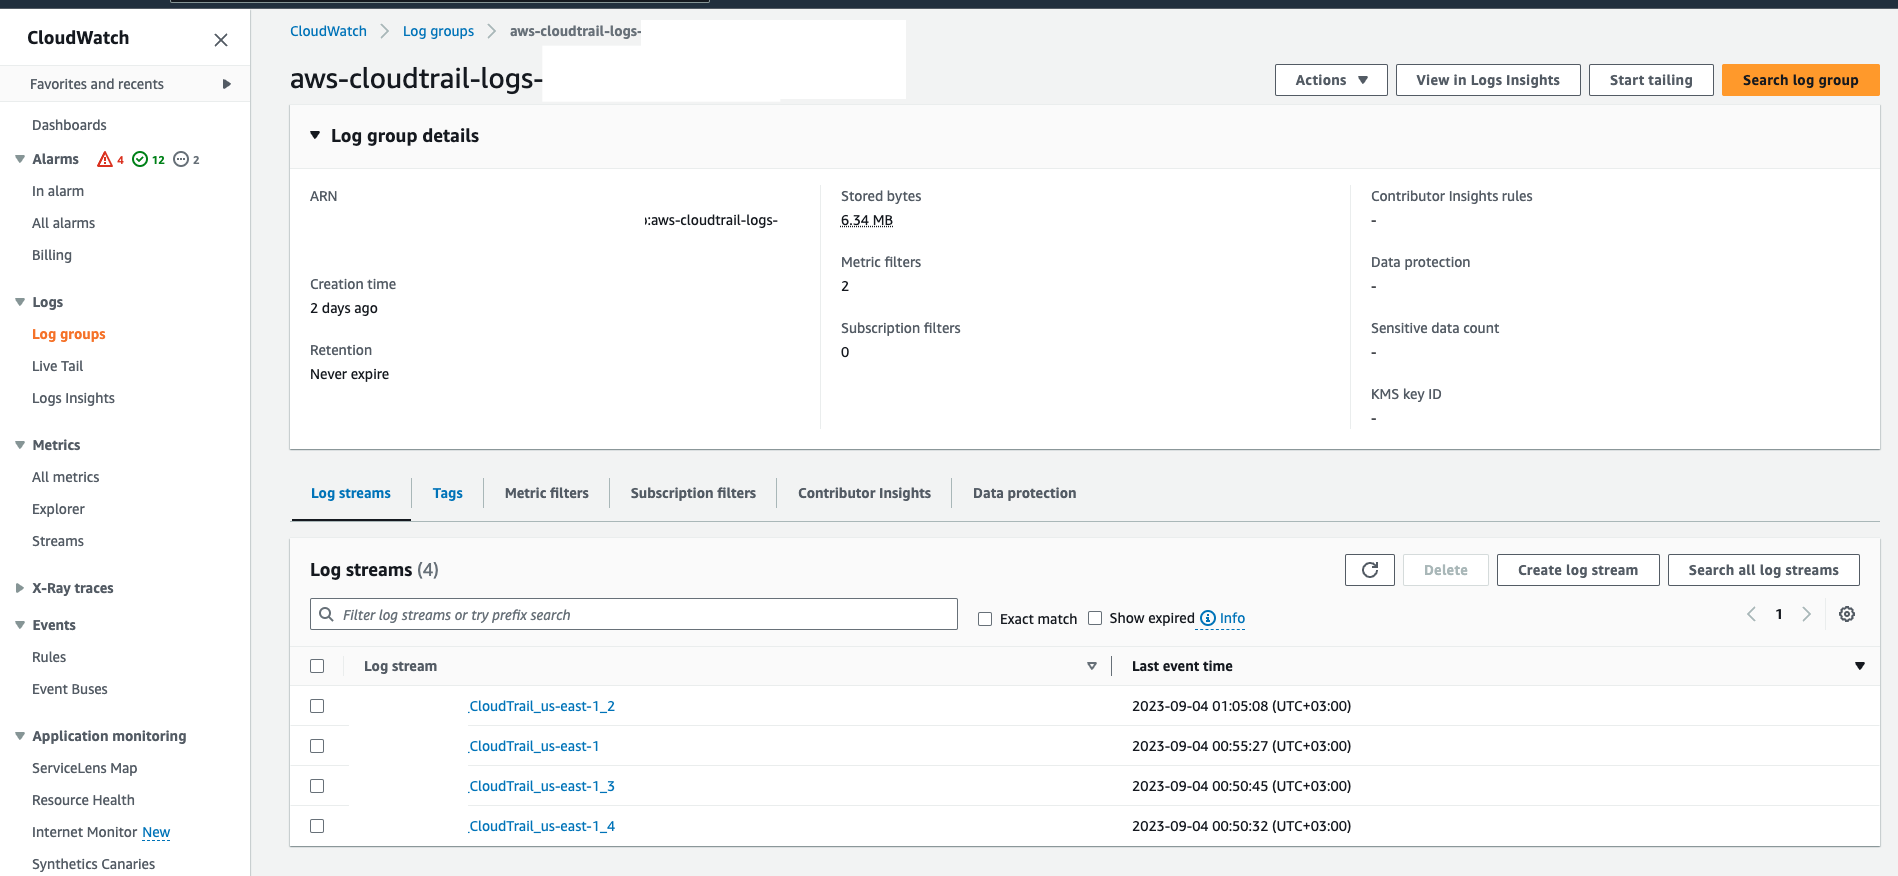Open the CloudTrail_us-east-1_2 log stream
The width and height of the screenshot is (1898, 876).
click(542, 706)
